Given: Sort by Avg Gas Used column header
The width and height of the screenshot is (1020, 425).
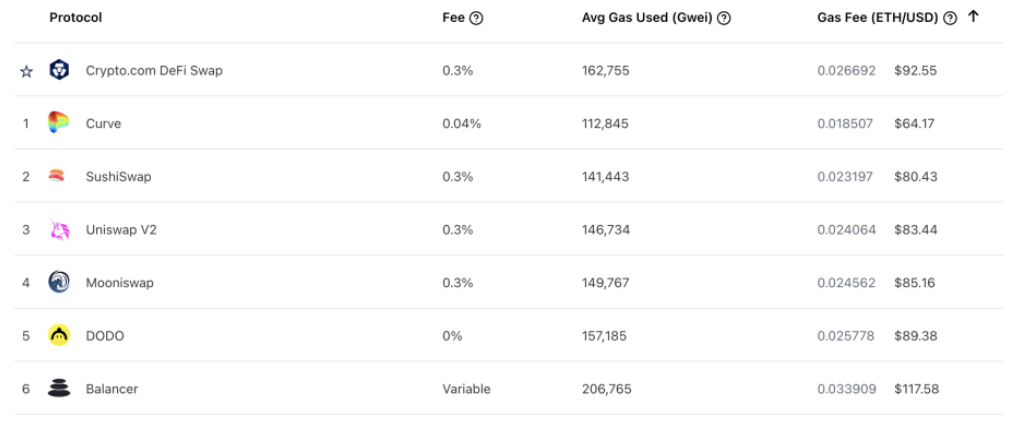Looking at the screenshot, I should [648, 18].
